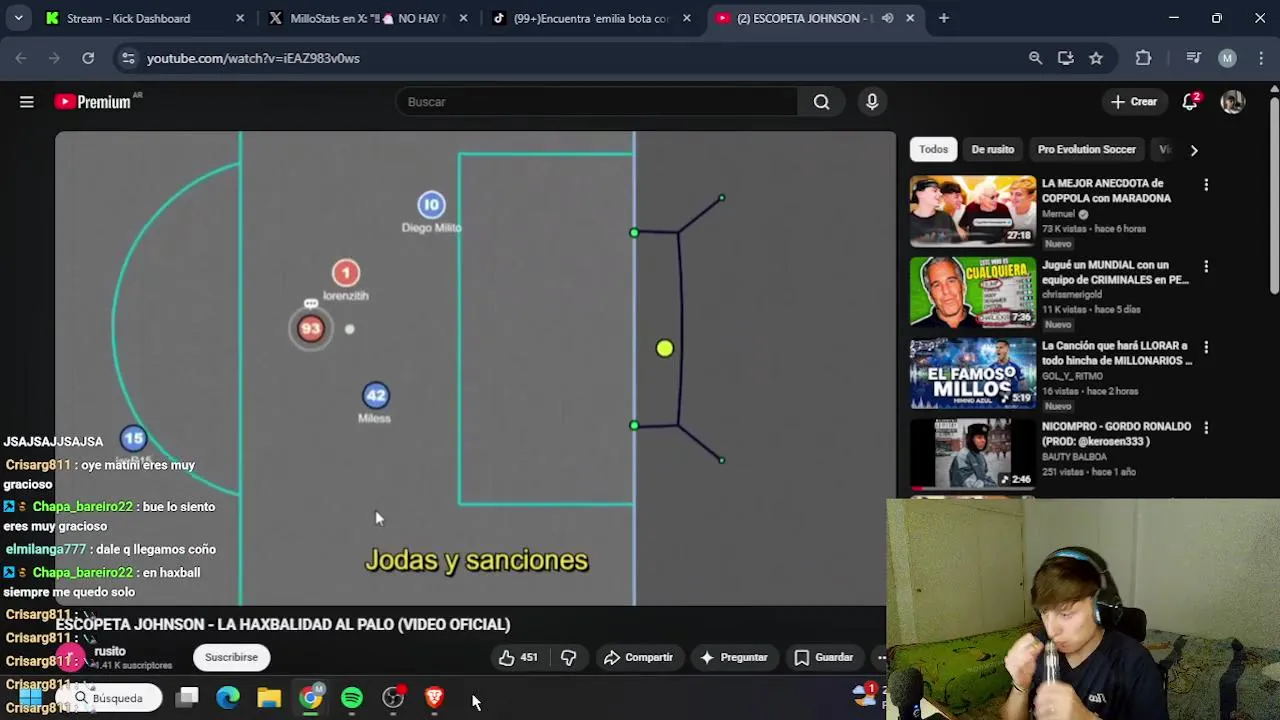1280x720 pixels.
Task: Open a new browser tab
Action: tap(944, 18)
